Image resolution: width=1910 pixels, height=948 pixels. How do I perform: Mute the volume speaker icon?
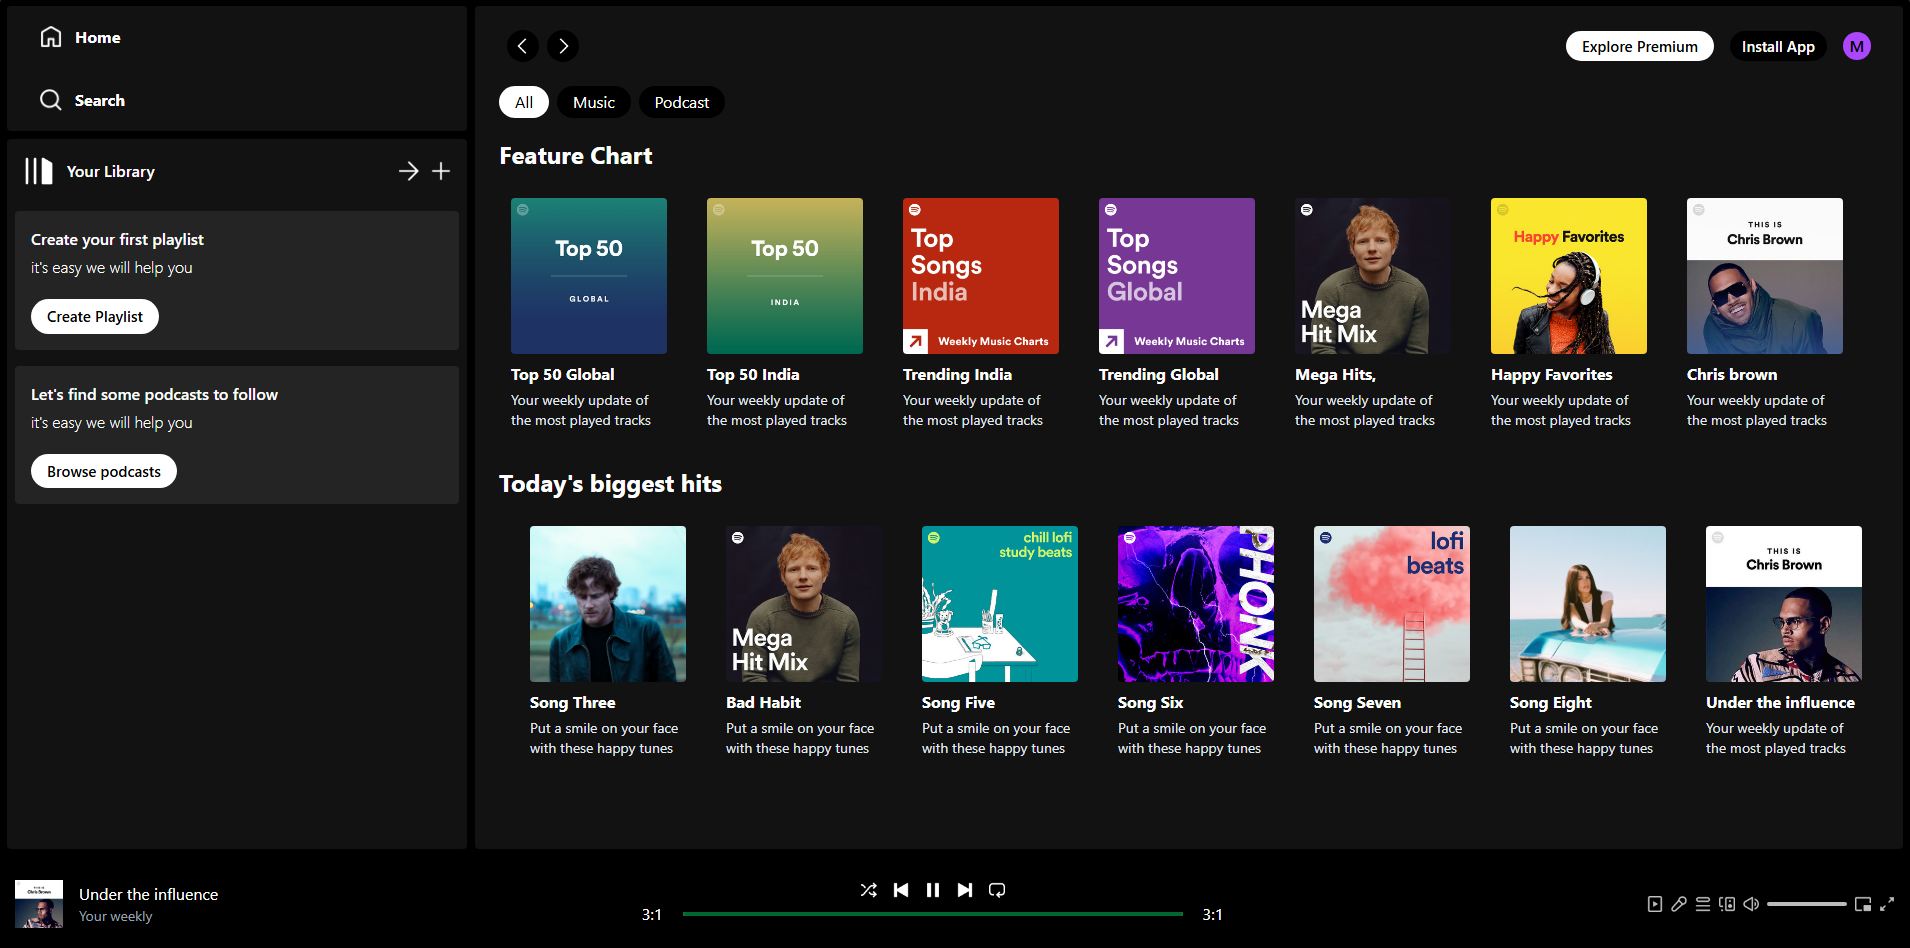click(1751, 904)
